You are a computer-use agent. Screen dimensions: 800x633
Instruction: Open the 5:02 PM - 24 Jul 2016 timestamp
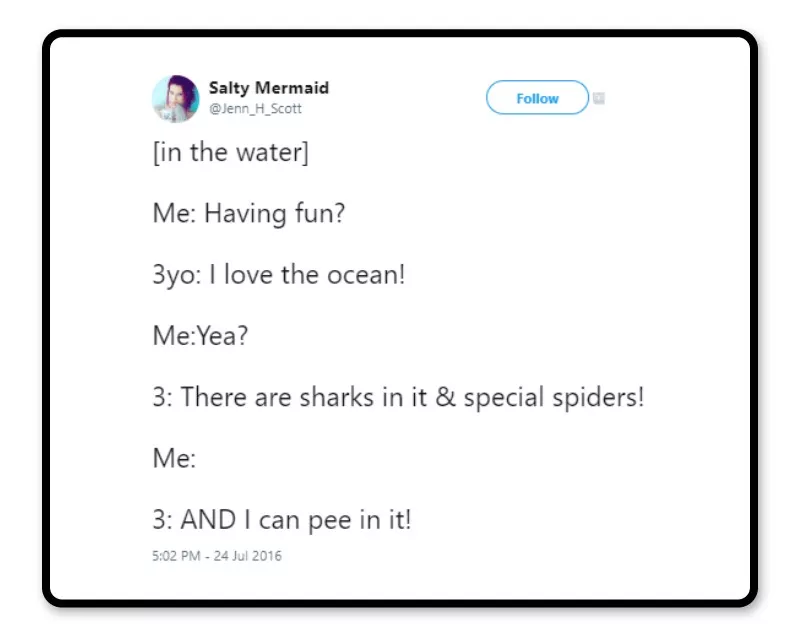click(217, 556)
